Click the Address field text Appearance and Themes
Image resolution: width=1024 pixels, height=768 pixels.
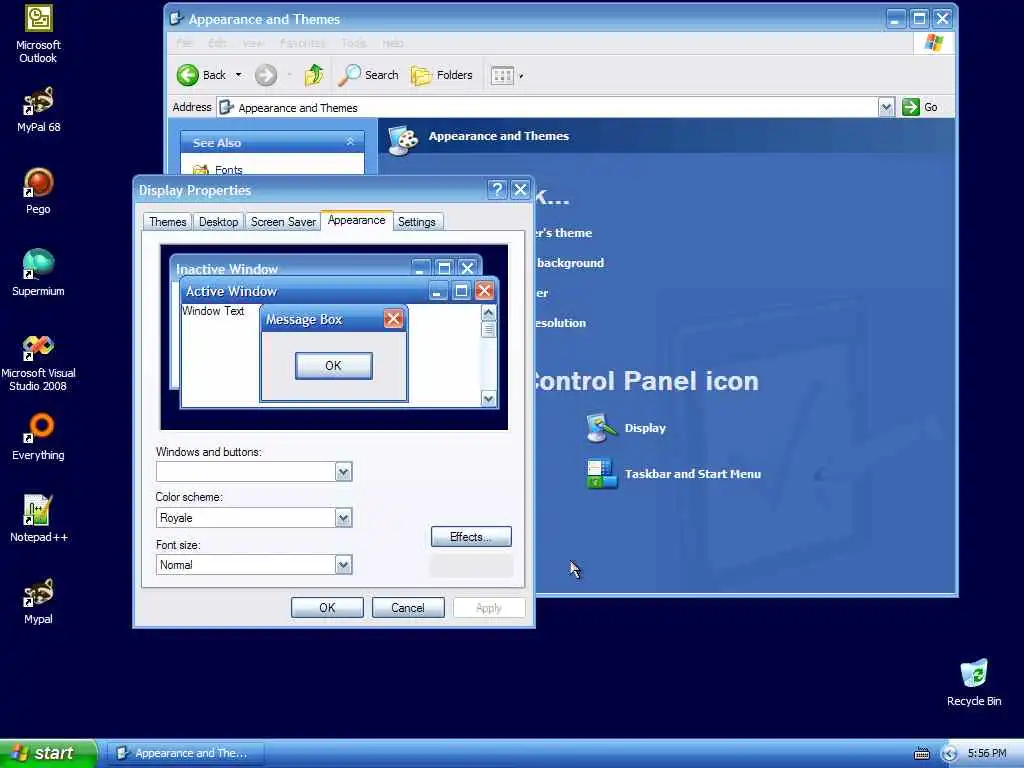[x=298, y=108]
